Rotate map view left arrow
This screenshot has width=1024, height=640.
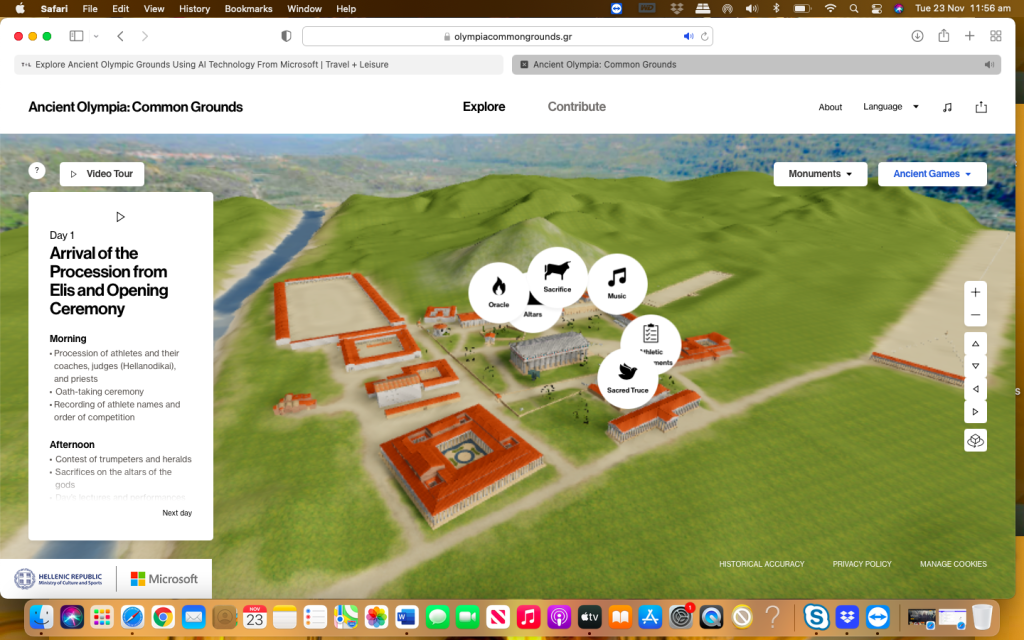coord(975,389)
